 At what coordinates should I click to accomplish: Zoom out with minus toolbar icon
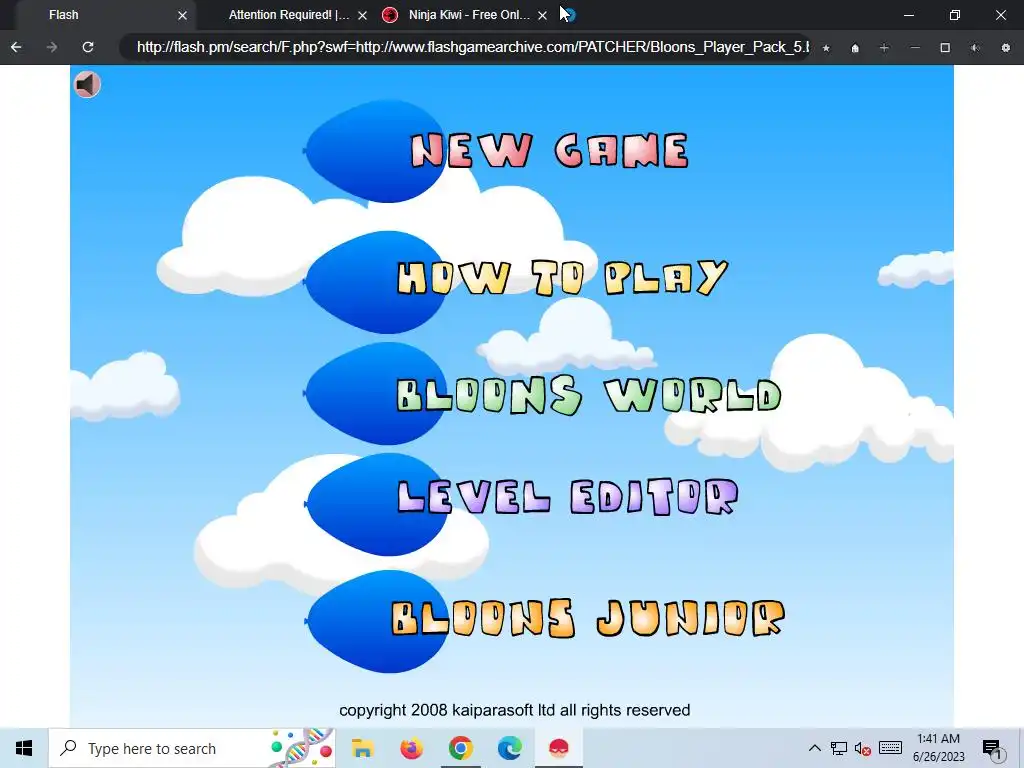click(x=915, y=48)
